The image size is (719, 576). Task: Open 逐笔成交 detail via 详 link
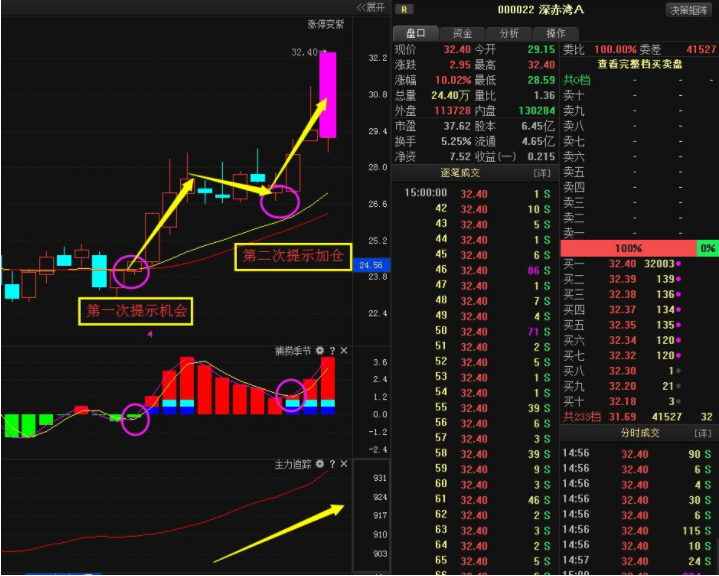click(542, 173)
